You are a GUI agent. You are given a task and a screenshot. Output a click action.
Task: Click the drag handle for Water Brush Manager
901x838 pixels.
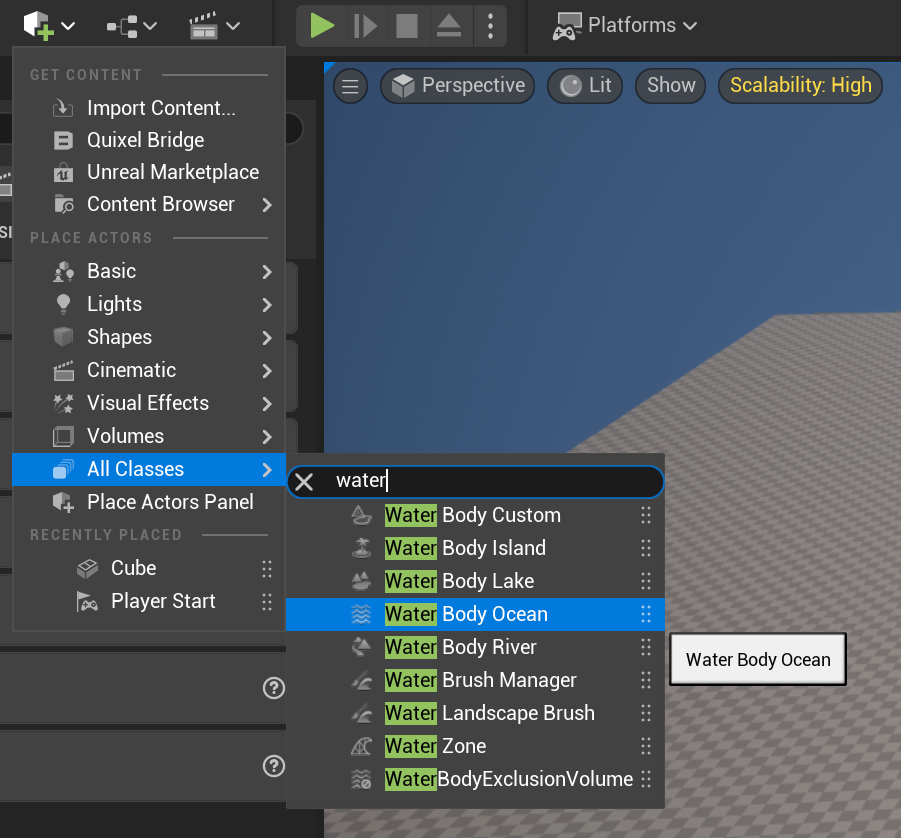(646, 681)
